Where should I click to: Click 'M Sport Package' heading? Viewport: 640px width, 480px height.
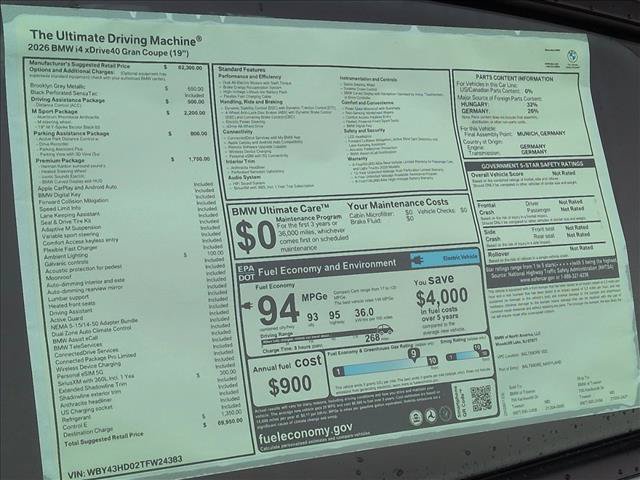click(55, 111)
